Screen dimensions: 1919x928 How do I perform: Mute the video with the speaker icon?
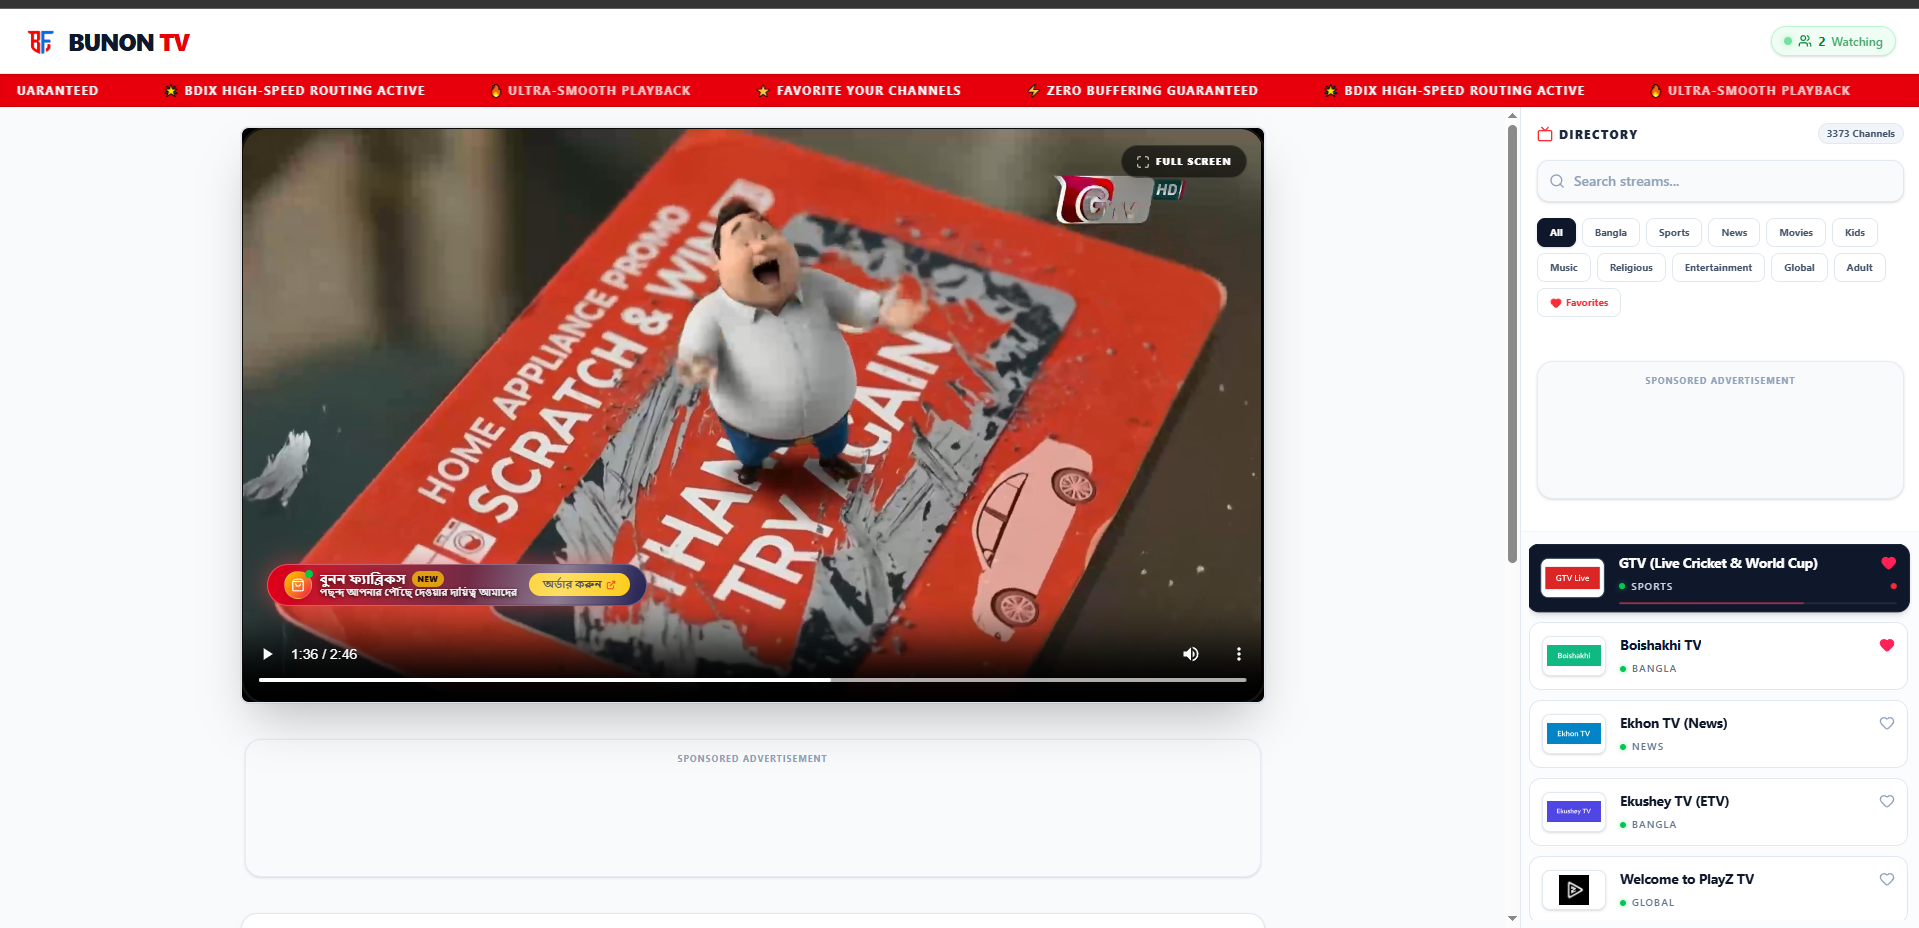(x=1191, y=654)
